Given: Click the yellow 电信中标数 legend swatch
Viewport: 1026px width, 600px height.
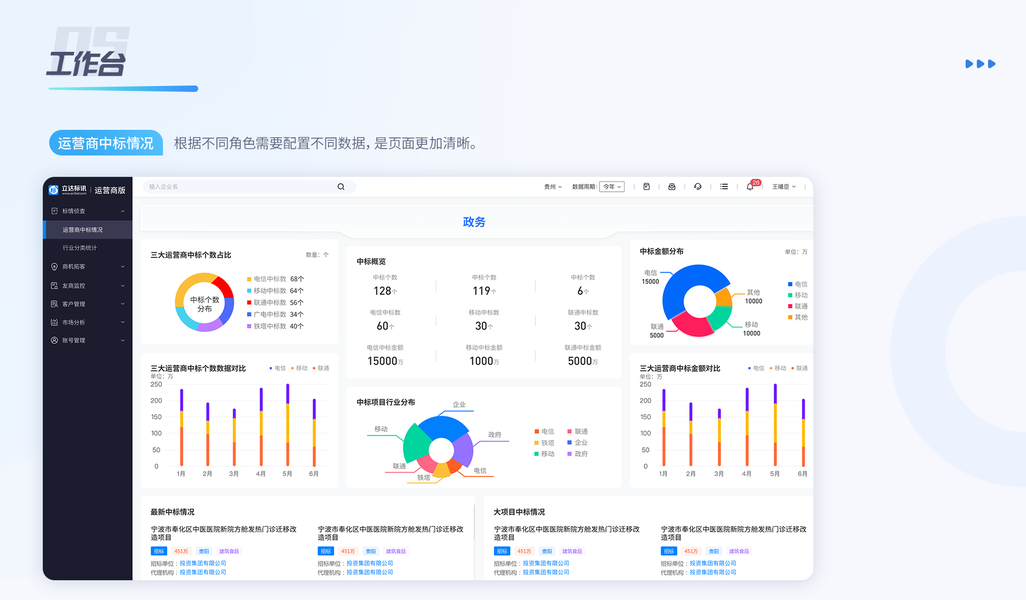Looking at the screenshot, I should (x=249, y=279).
